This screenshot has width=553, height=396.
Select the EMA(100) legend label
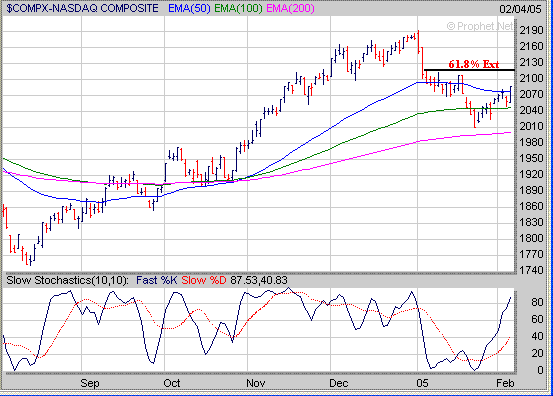pyautogui.click(x=238, y=8)
